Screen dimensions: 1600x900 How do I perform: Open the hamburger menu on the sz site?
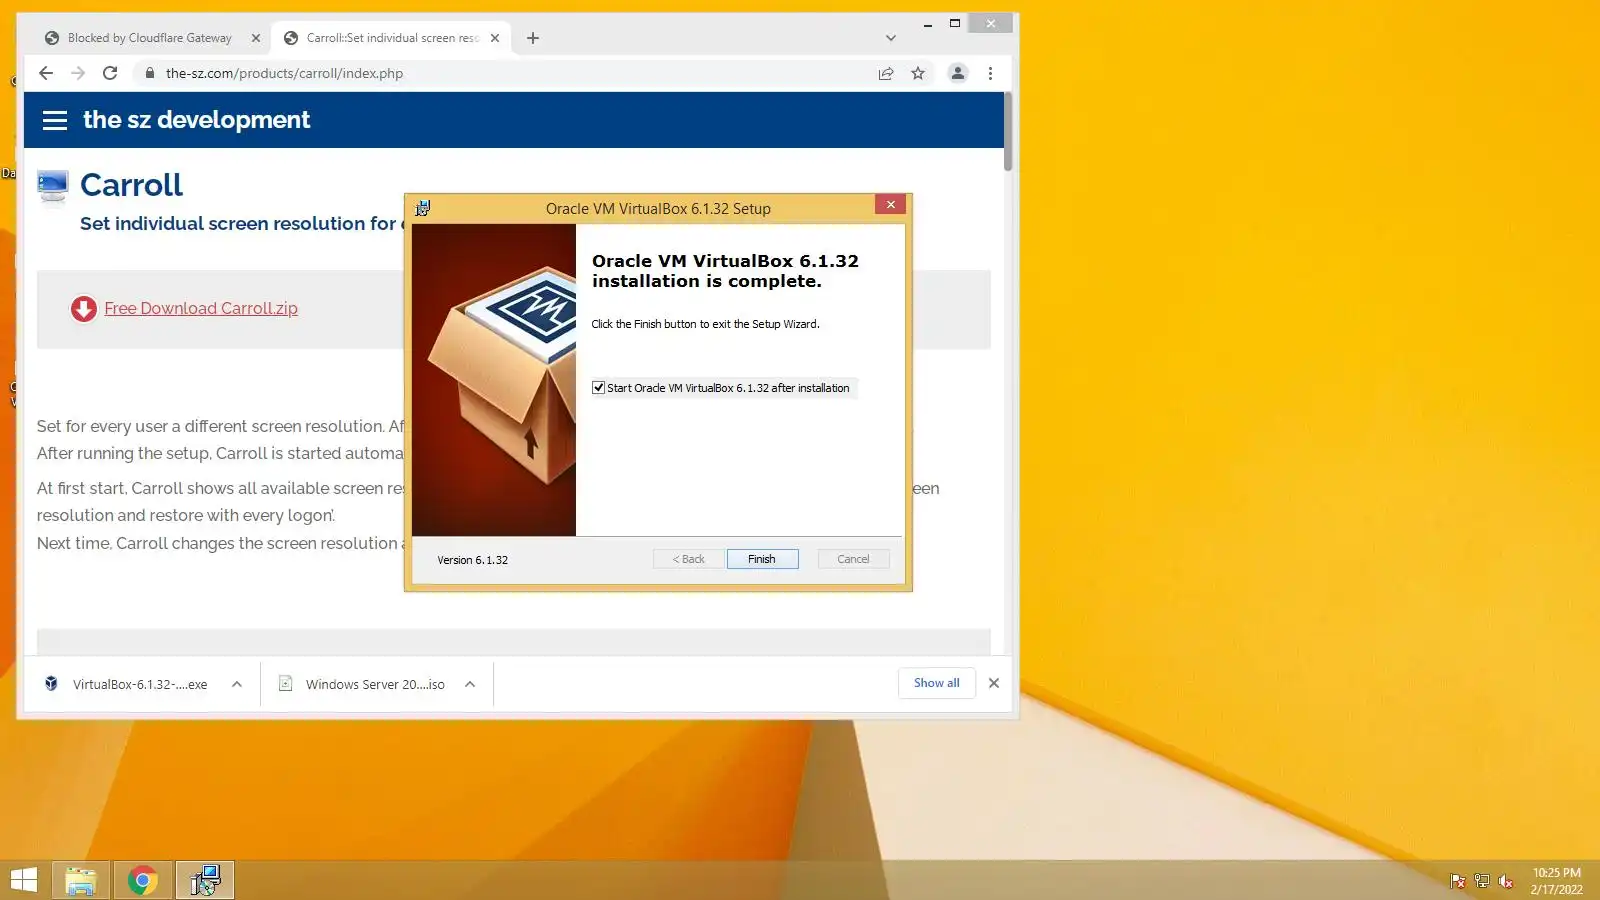pos(55,120)
